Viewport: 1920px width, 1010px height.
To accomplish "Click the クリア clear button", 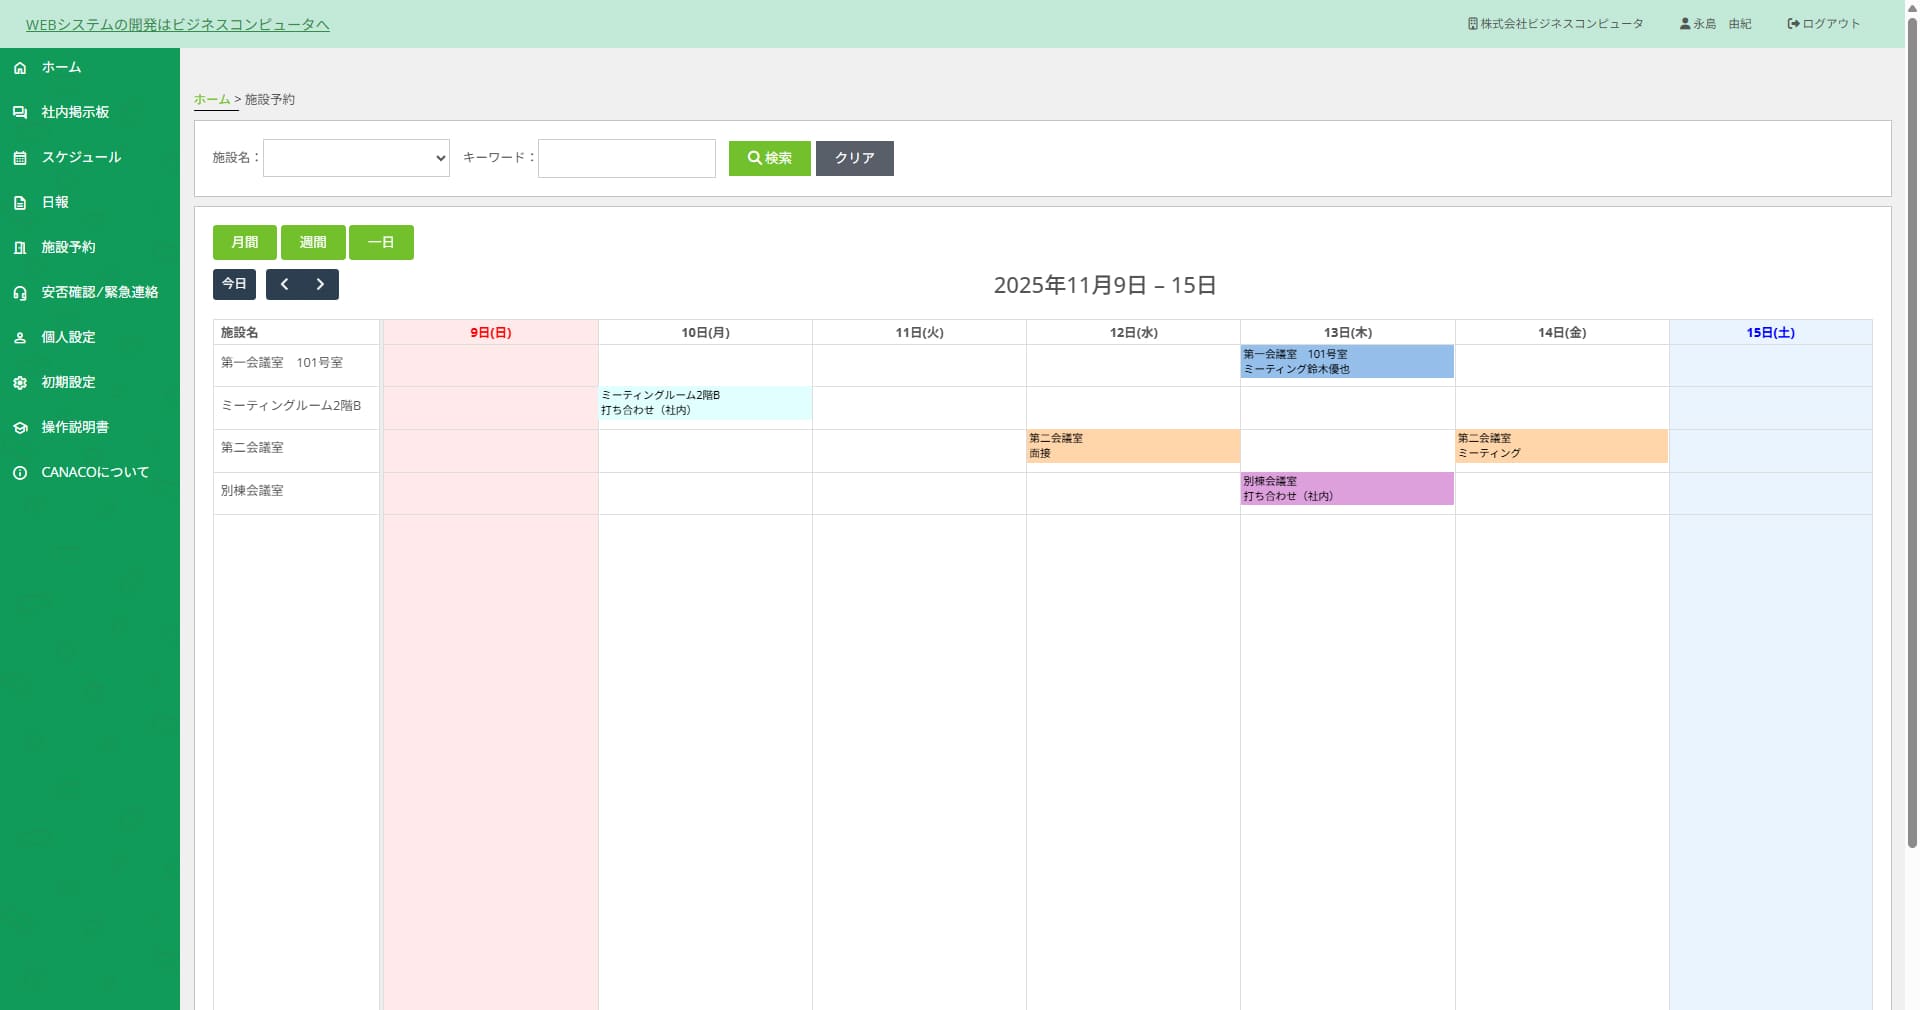I will (854, 158).
